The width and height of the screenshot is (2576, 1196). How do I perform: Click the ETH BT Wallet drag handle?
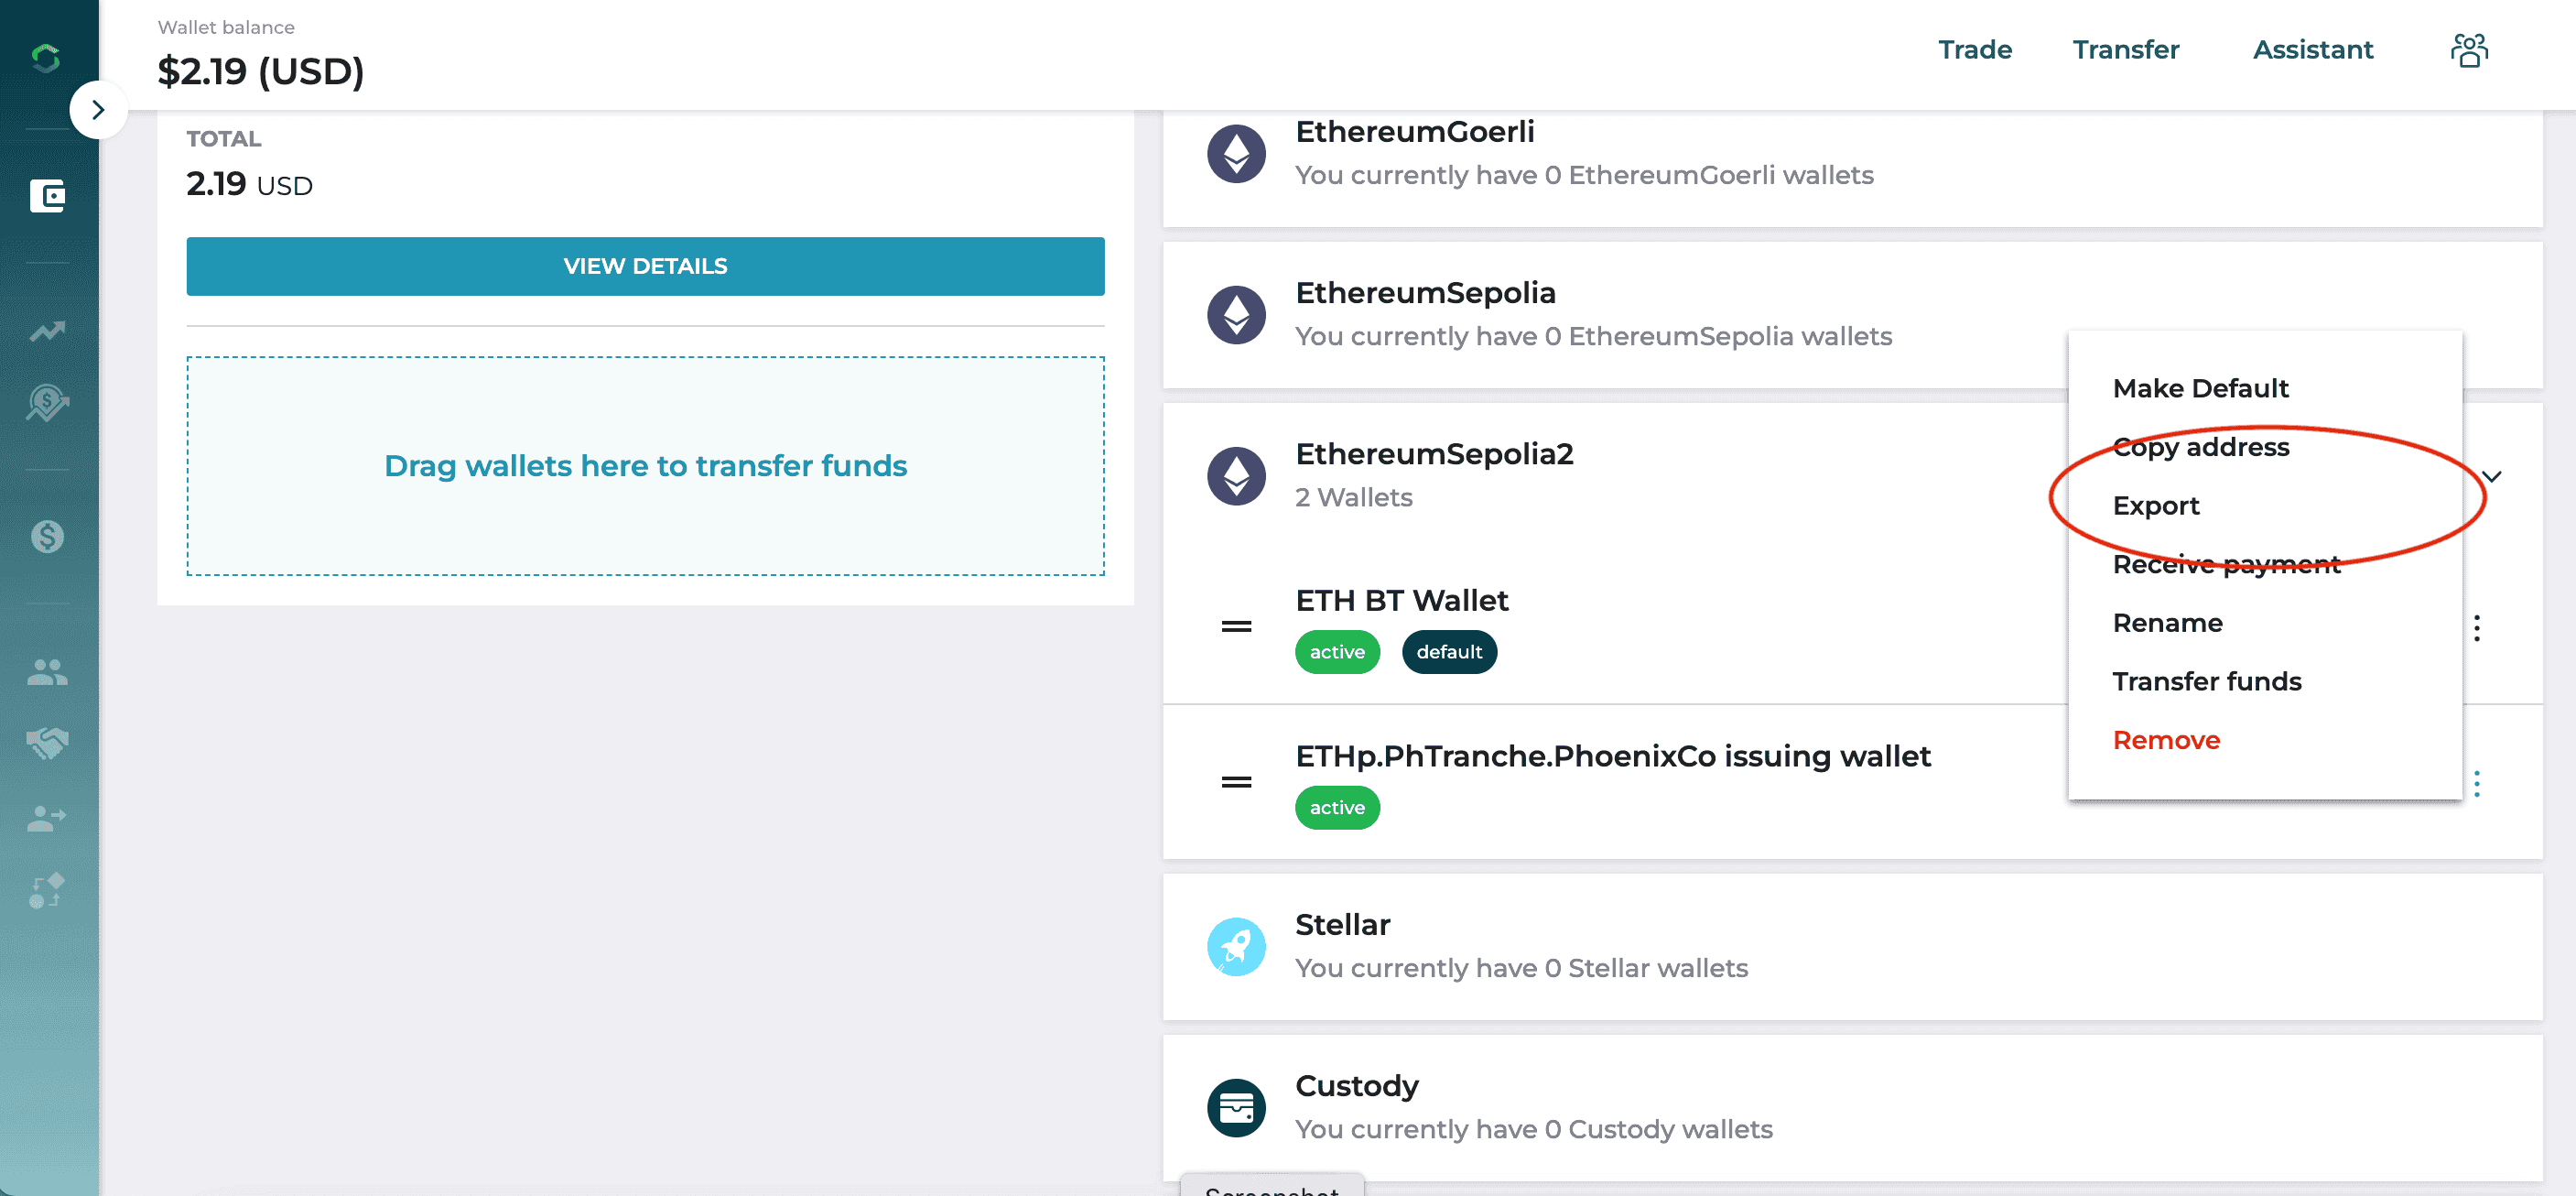[x=1236, y=627]
